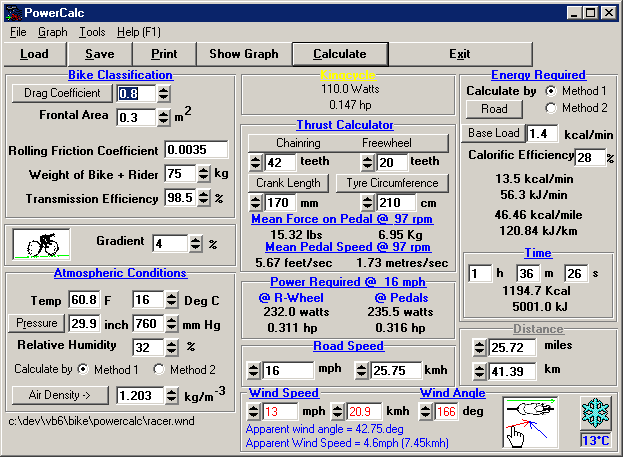The width and height of the screenshot is (623, 457).
Task: Adjust the crank length mm spinner
Action: pos(255,203)
